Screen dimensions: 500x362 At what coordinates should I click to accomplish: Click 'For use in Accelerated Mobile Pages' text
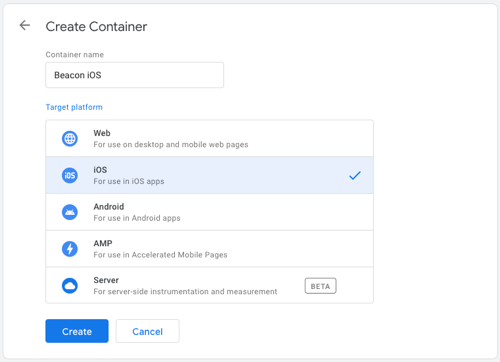pyautogui.click(x=160, y=255)
